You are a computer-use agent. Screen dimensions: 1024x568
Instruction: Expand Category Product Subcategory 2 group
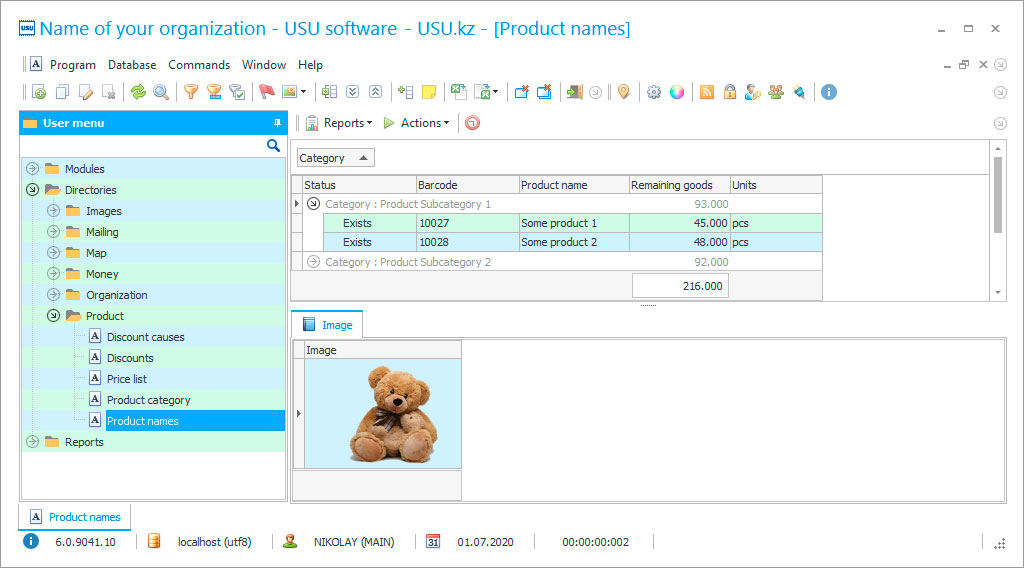pyautogui.click(x=313, y=262)
